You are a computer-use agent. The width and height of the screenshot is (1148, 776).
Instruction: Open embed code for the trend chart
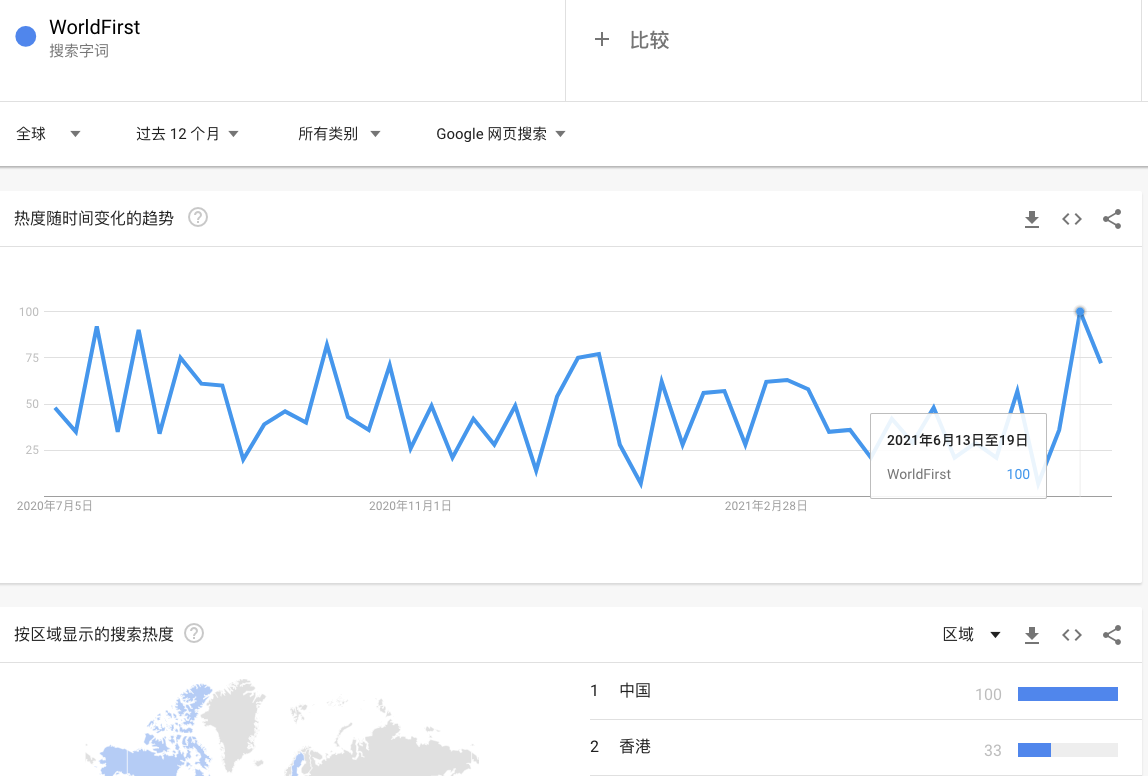pyautogui.click(x=1072, y=219)
